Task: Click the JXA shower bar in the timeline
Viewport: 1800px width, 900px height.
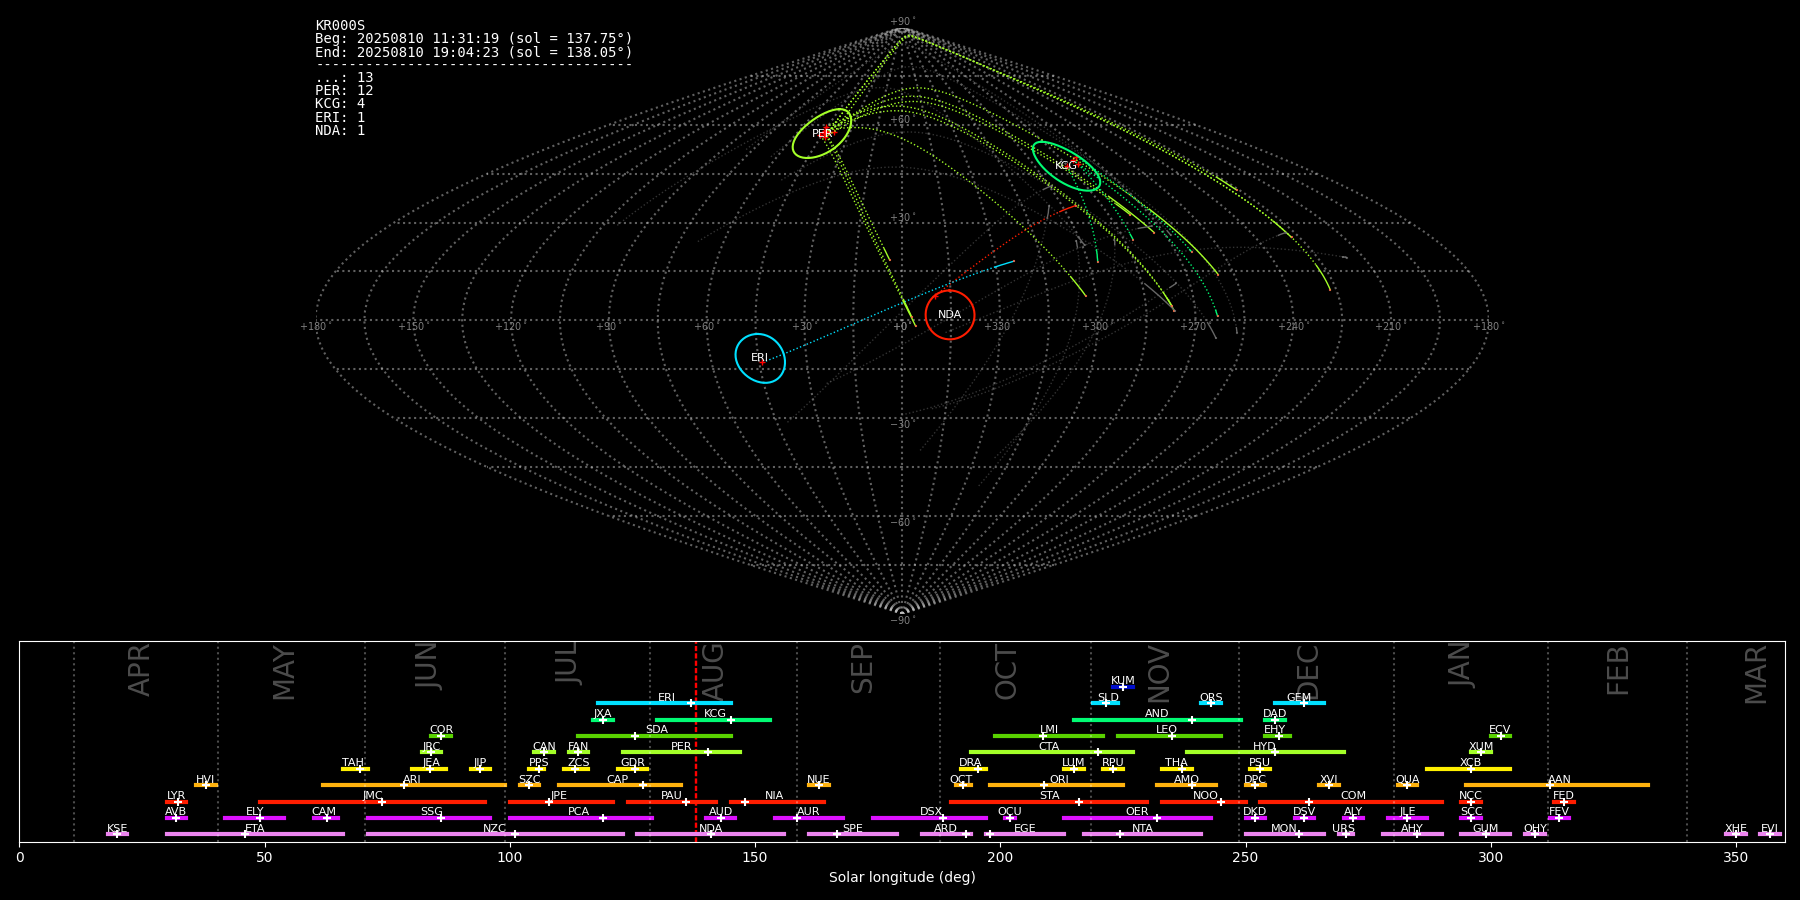Action: [603, 719]
